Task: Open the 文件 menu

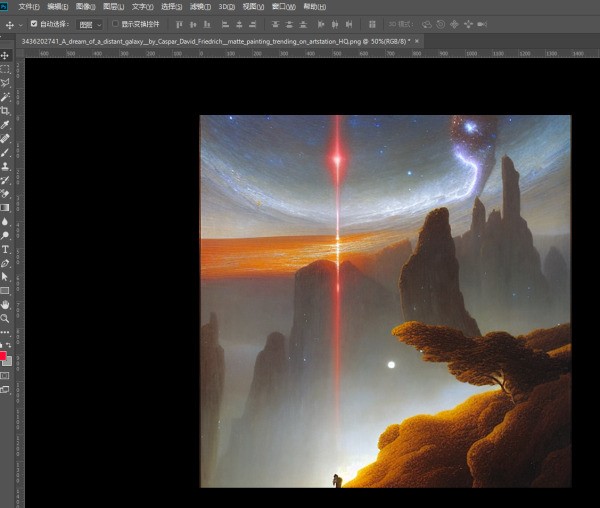Action: (28, 6)
